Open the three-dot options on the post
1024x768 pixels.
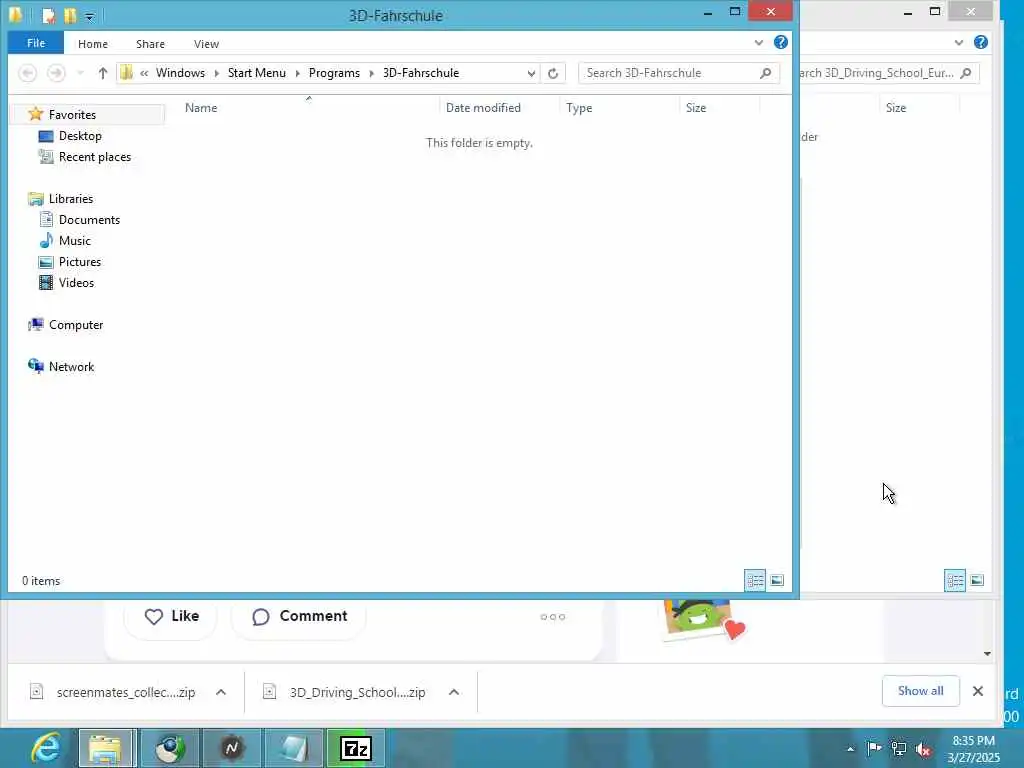(x=552, y=617)
